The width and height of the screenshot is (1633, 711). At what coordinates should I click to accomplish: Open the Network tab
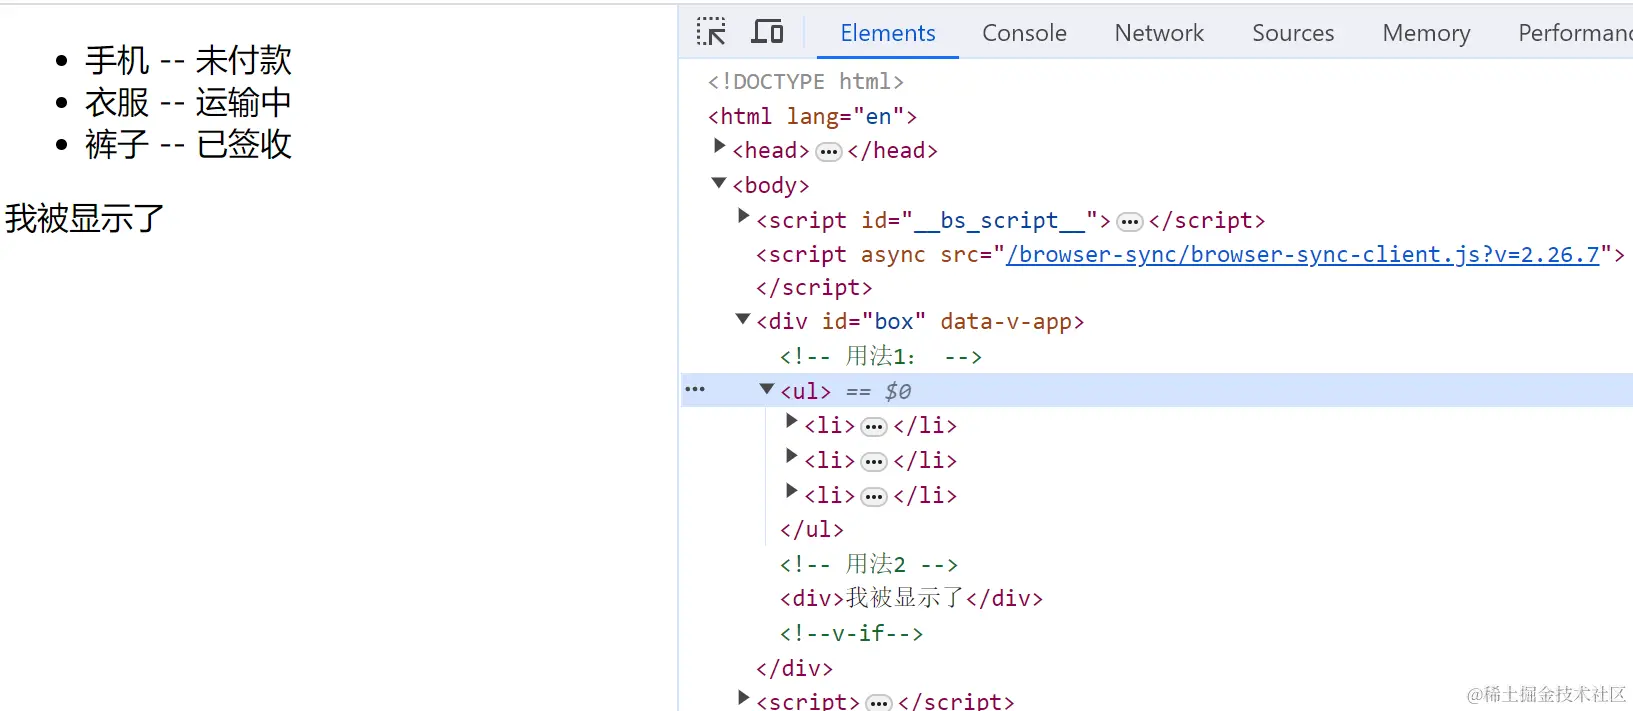(1159, 33)
